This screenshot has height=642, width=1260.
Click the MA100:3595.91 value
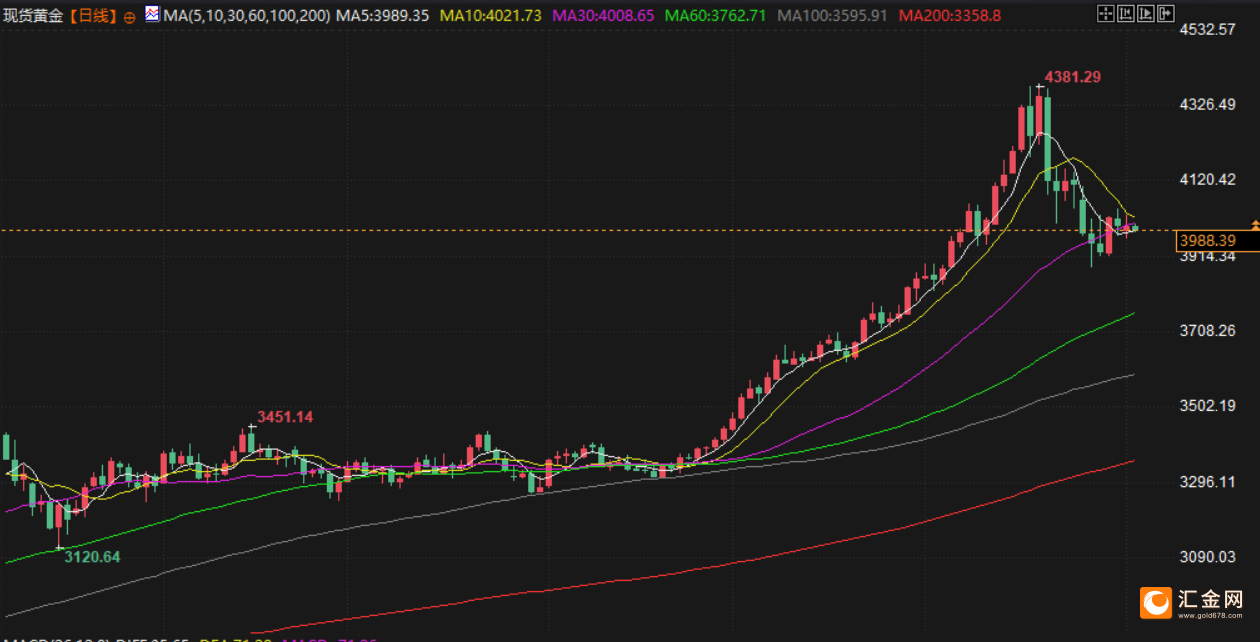pyautogui.click(x=832, y=16)
